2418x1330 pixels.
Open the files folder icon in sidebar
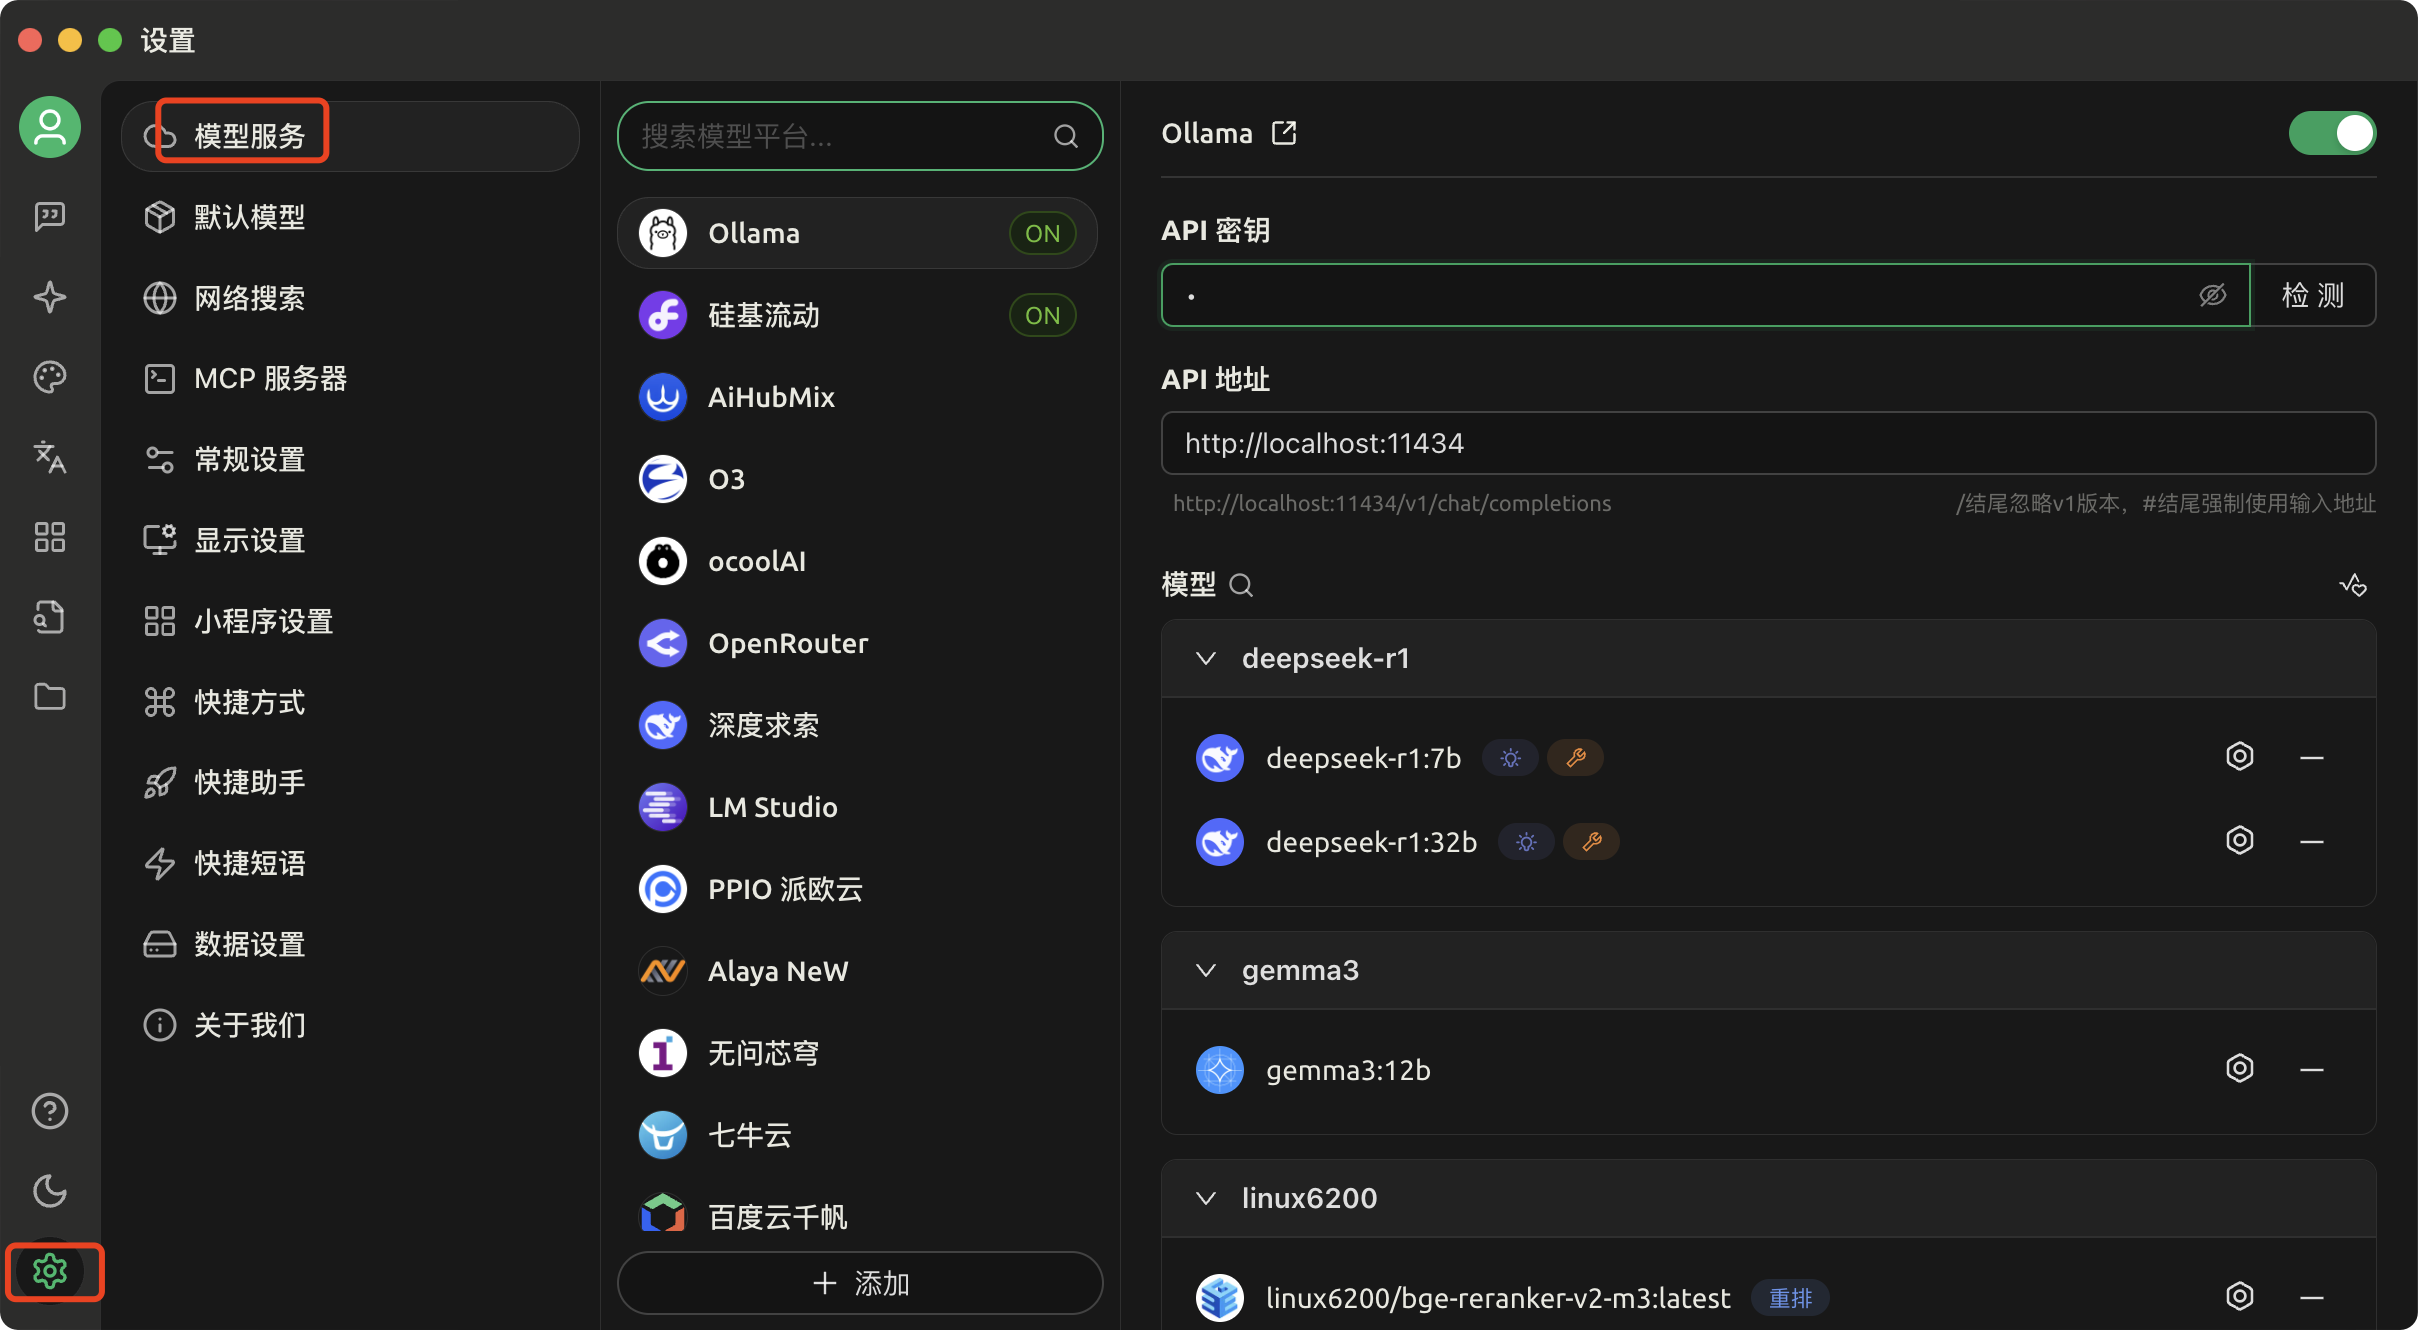coord(50,697)
